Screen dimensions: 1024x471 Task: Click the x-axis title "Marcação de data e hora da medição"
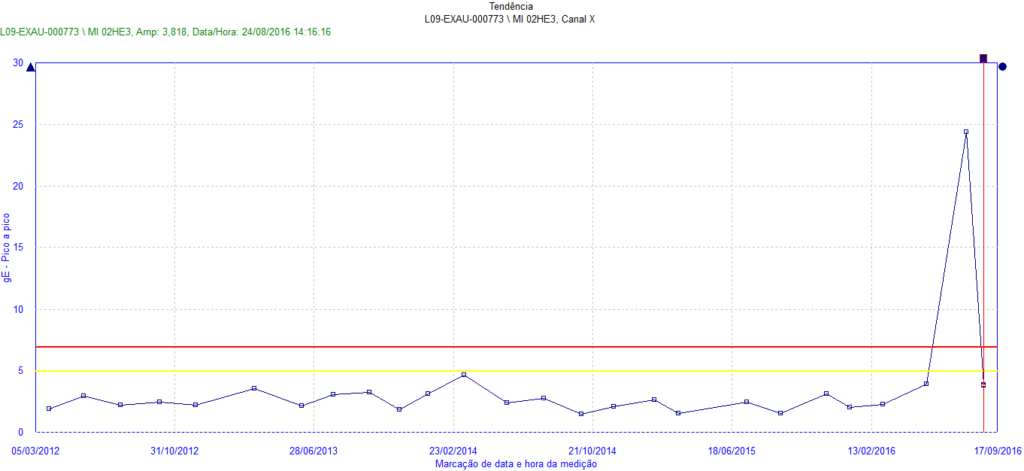[x=516, y=463]
